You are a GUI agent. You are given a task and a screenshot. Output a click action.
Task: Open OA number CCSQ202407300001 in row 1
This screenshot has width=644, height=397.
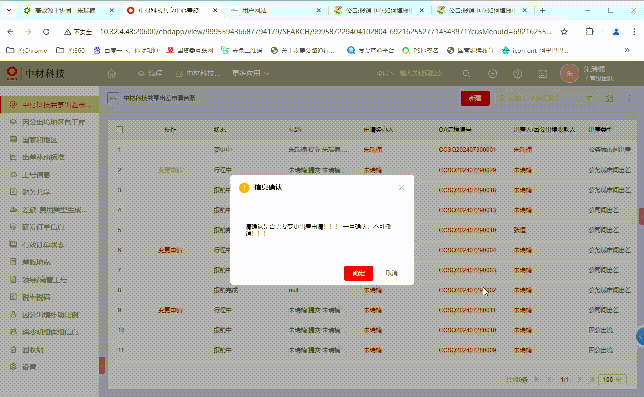point(467,149)
